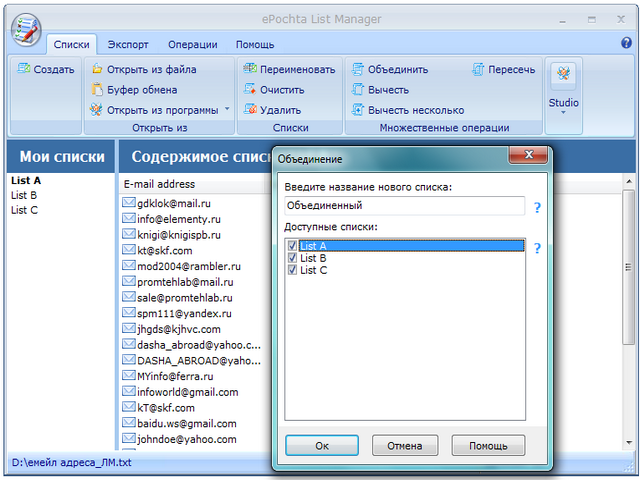Click envelope icon next to spm111@yandex.ru

click(x=129, y=313)
